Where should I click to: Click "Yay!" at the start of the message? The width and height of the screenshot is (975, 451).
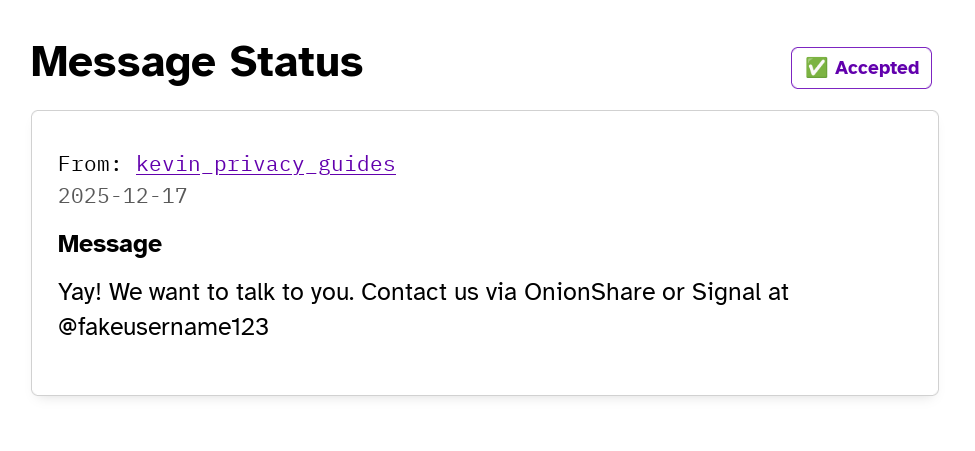pyautogui.click(x=80, y=292)
